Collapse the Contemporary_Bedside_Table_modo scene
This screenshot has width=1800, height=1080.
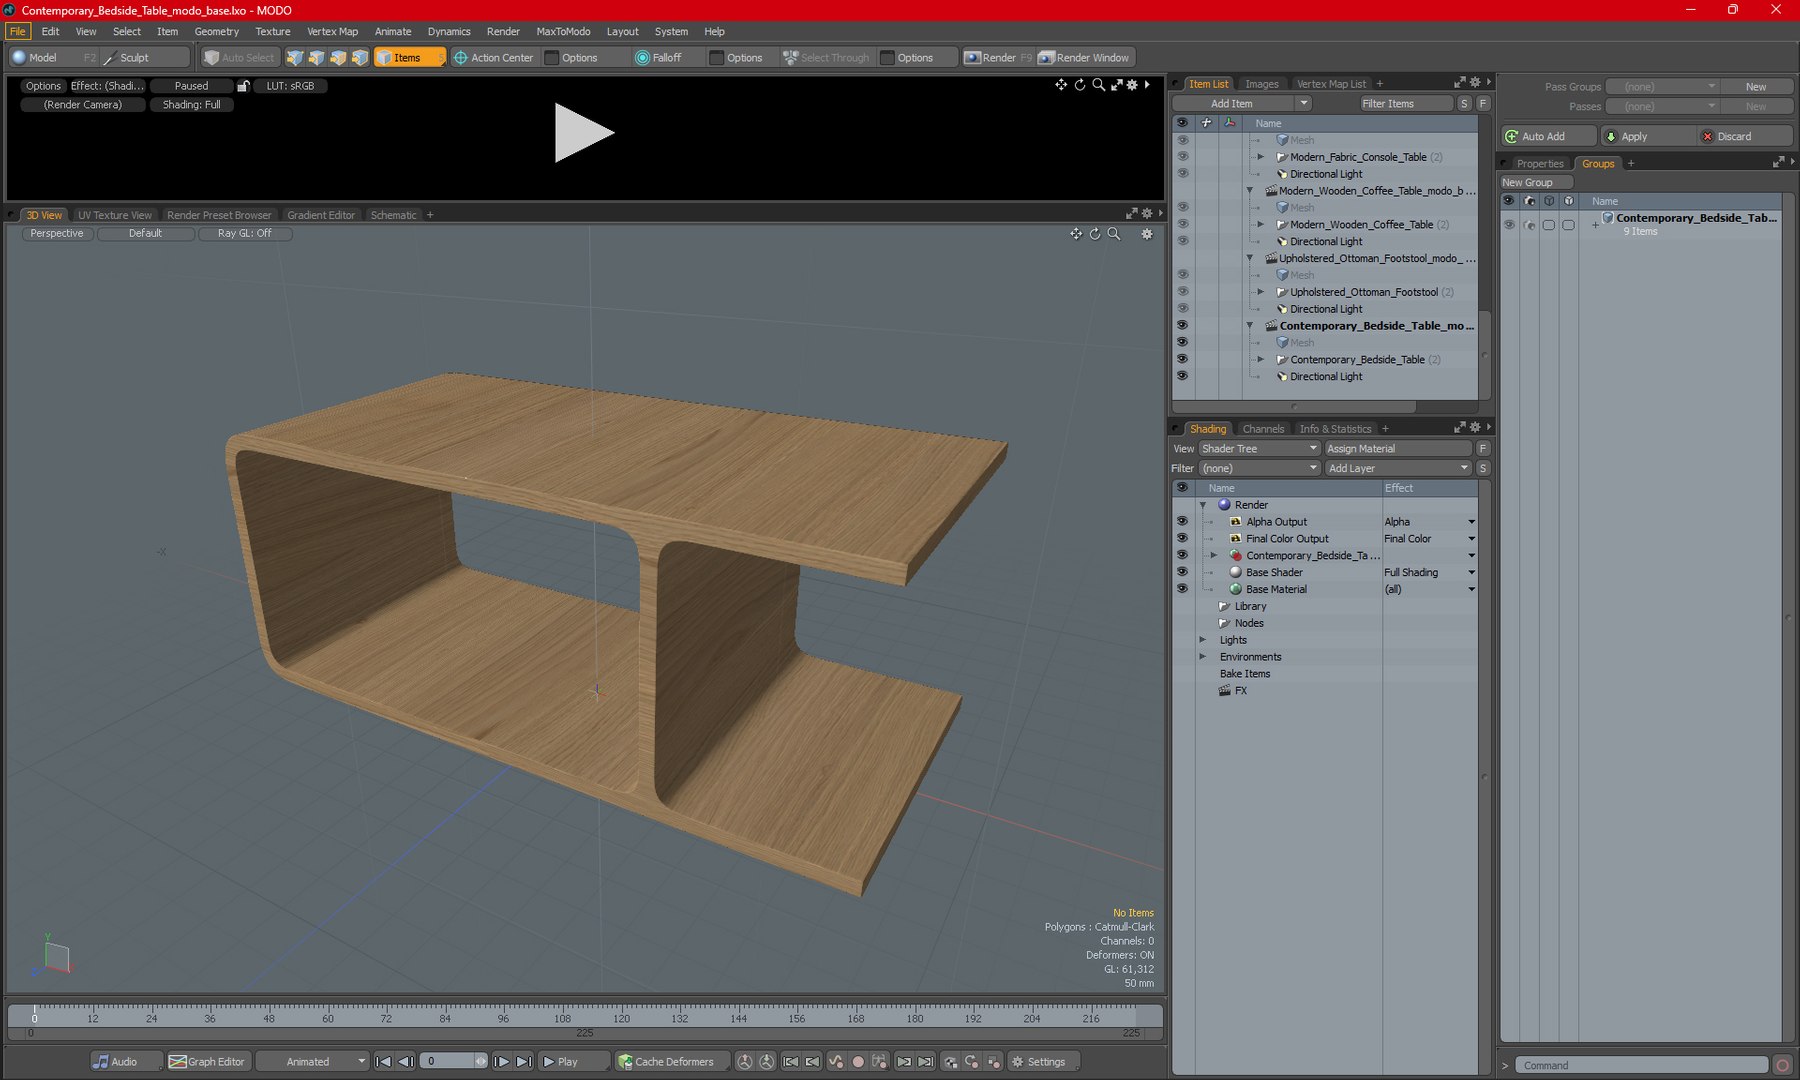[x=1249, y=325]
